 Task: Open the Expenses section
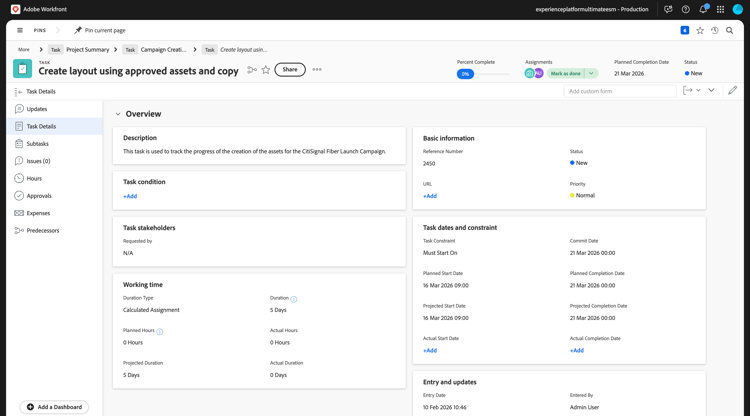click(x=38, y=213)
